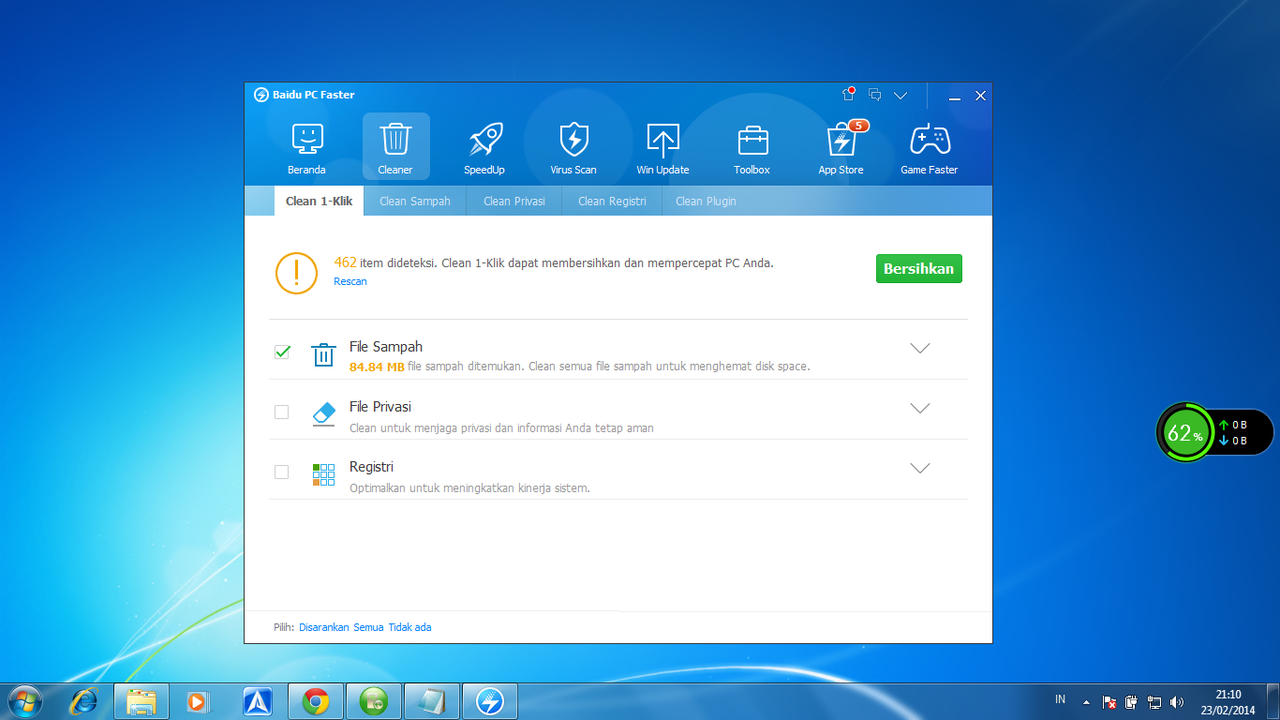Viewport: 1280px width, 720px height.
Task: Click the upload 0 B speed indicator
Action: (1233, 425)
